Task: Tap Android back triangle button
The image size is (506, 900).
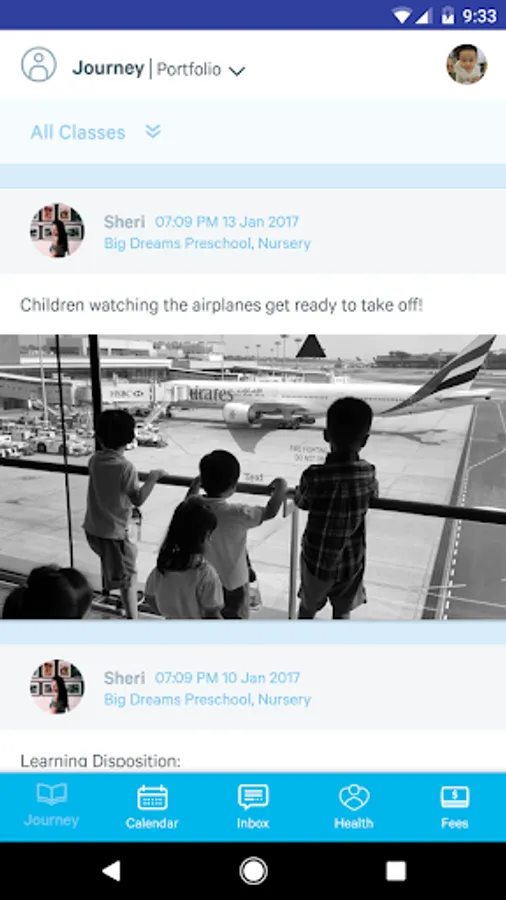Action: [111, 871]
